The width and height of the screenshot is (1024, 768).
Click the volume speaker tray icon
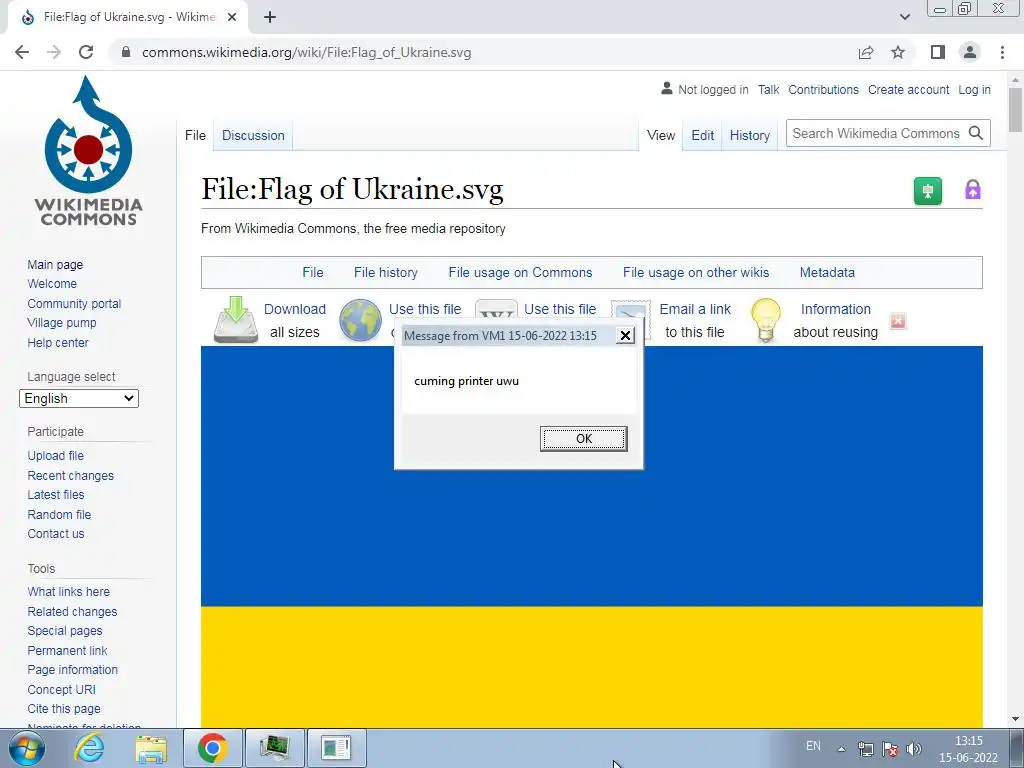(914, 749)
